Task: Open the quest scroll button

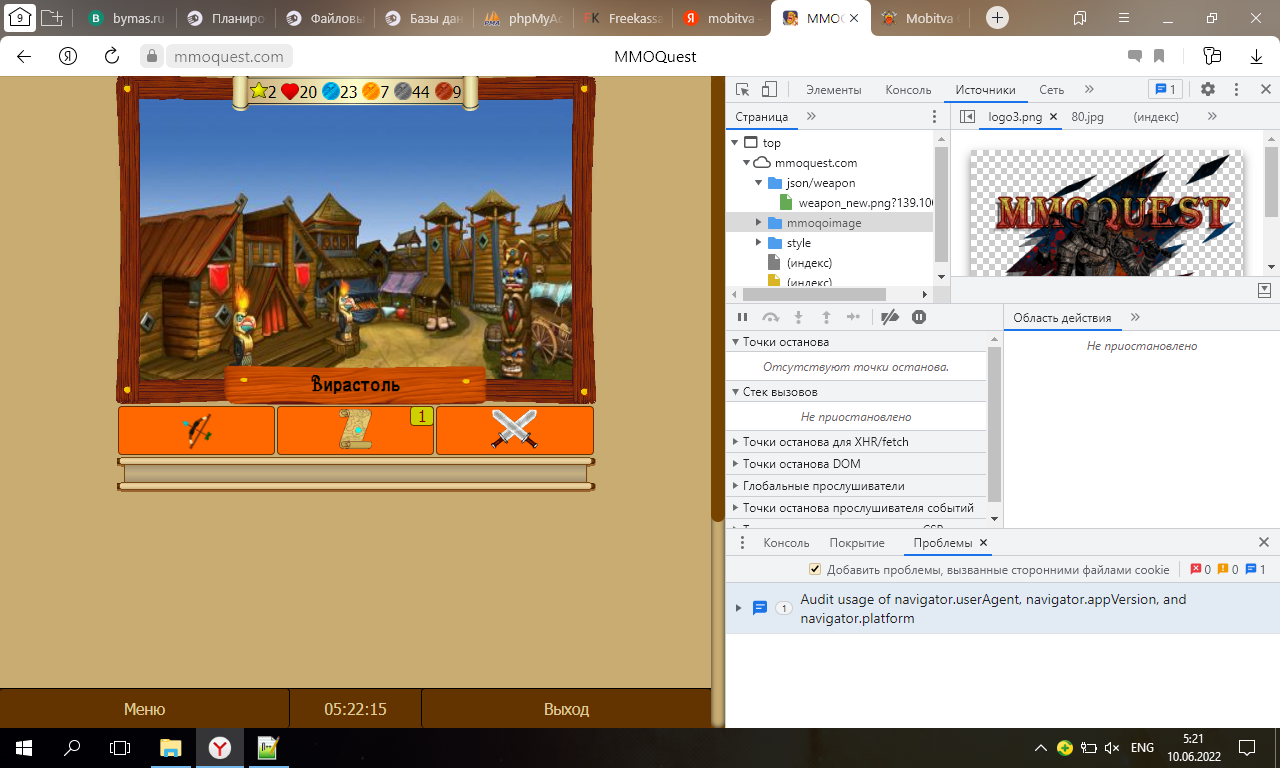Action: point(355,430)
